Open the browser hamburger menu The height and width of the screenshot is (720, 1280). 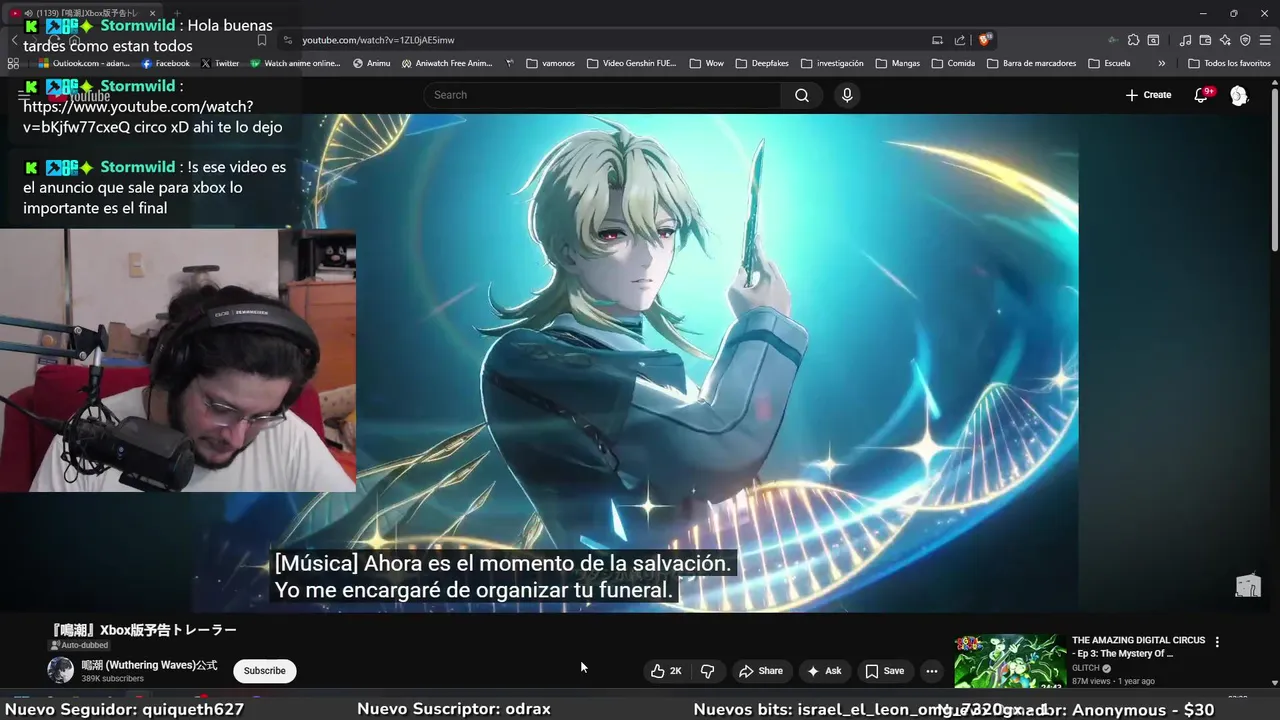(1265, 40)
